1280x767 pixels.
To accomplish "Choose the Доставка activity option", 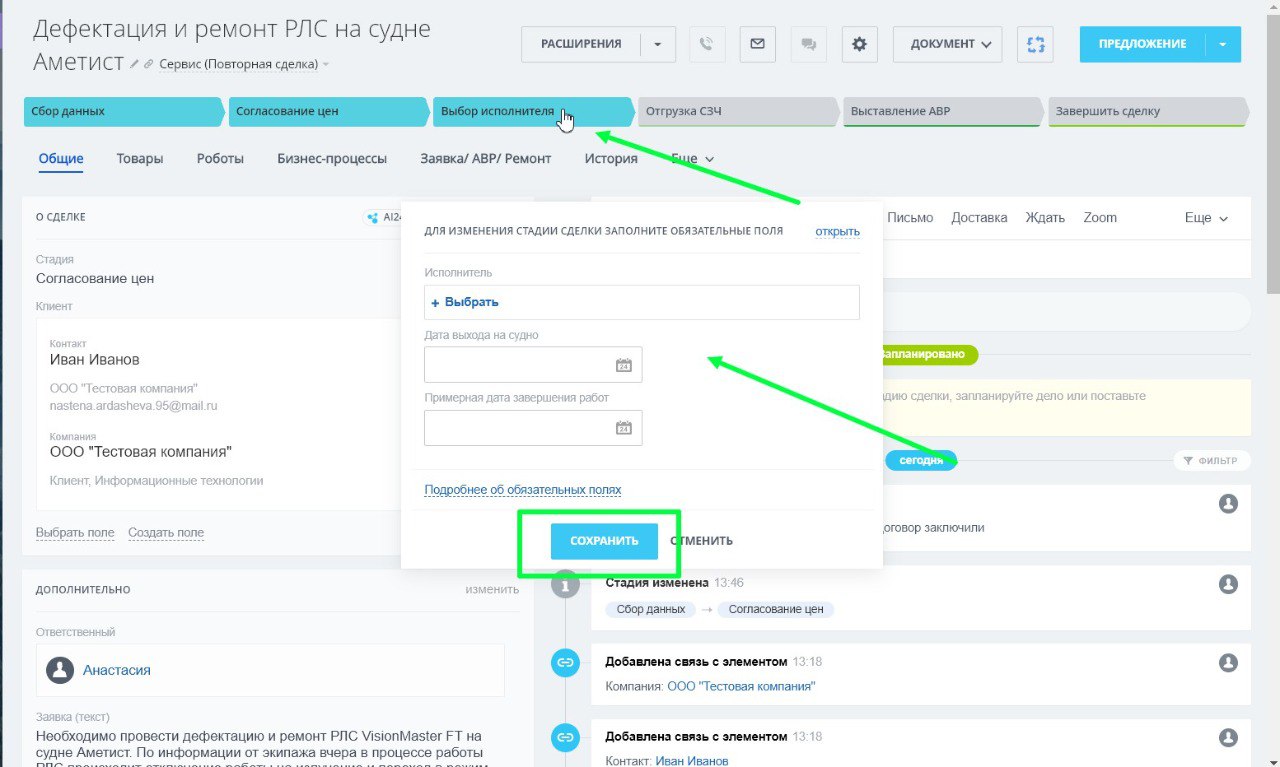I will coord(979,218).
